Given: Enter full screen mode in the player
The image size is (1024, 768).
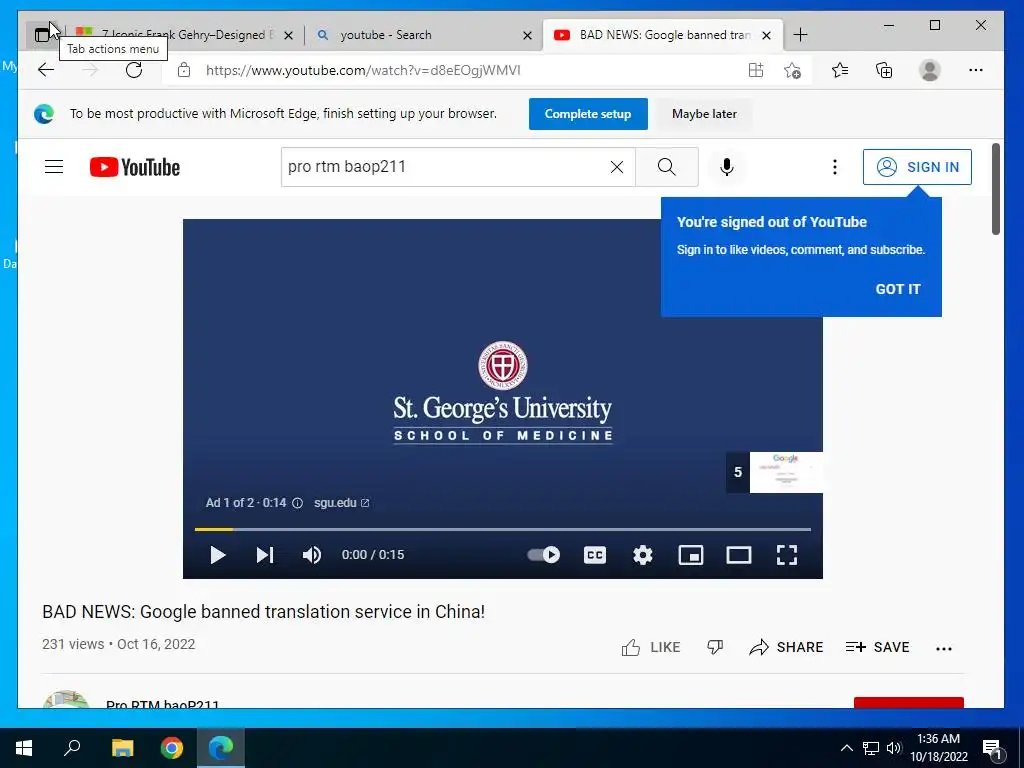Looking at the screenshot, I should 787,555.
